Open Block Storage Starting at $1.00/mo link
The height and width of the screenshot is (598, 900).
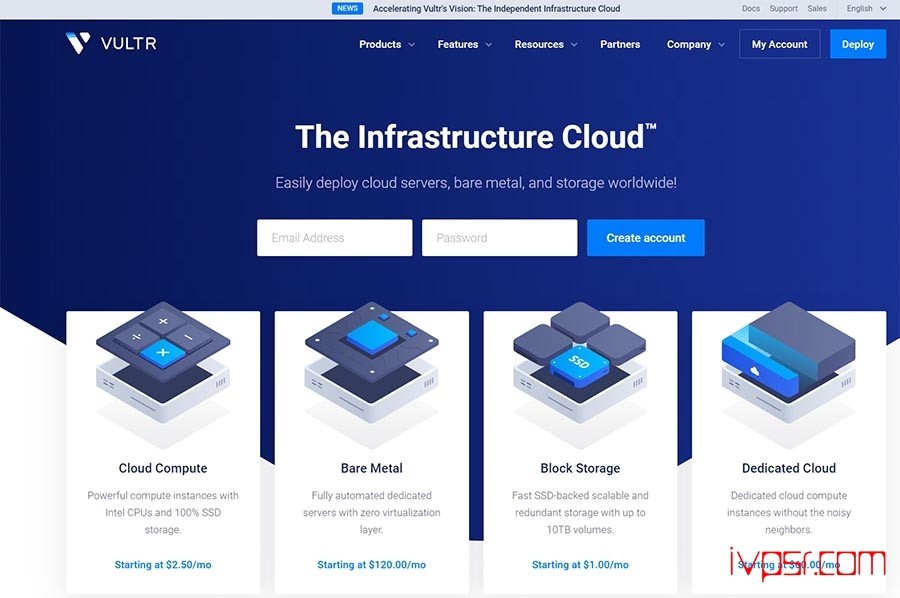[x=580, y=565]
